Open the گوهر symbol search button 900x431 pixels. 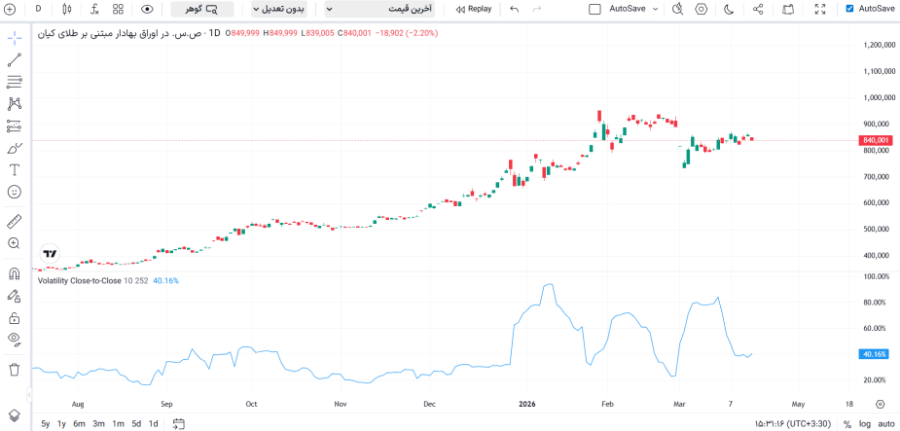(202, 9)
